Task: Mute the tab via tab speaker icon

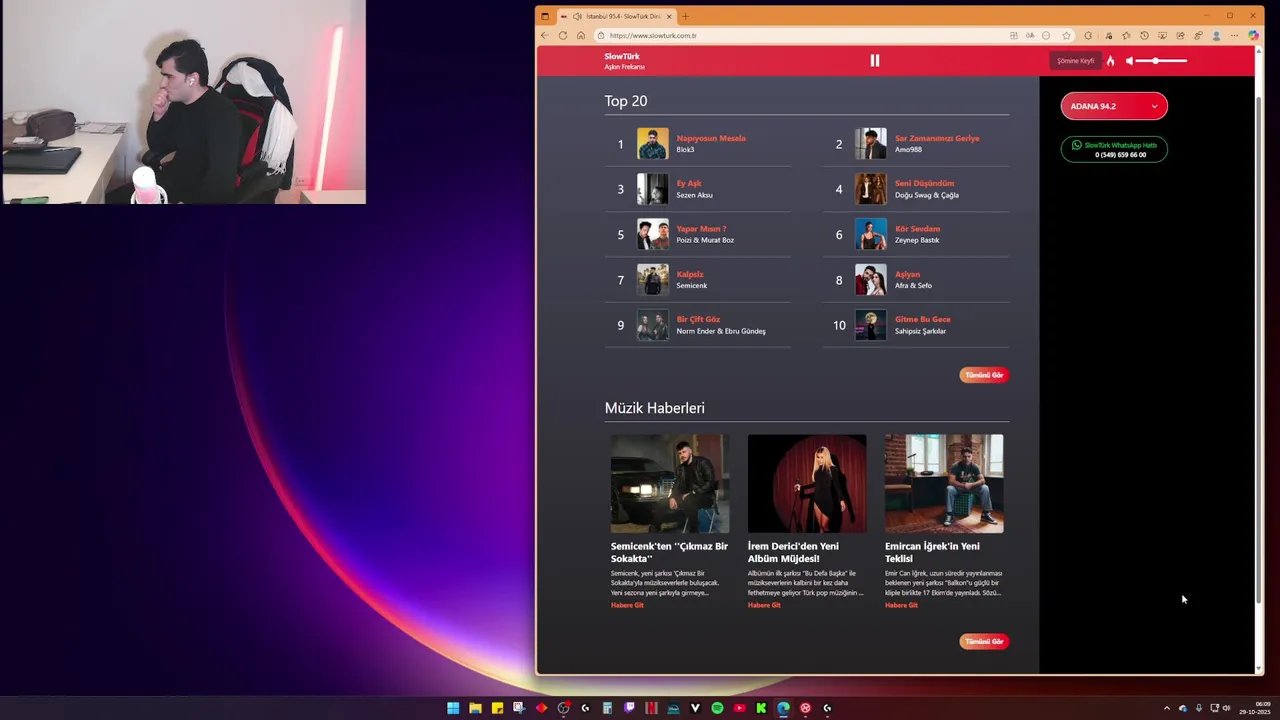Action: pyautogui.click(x=577, y=16)
